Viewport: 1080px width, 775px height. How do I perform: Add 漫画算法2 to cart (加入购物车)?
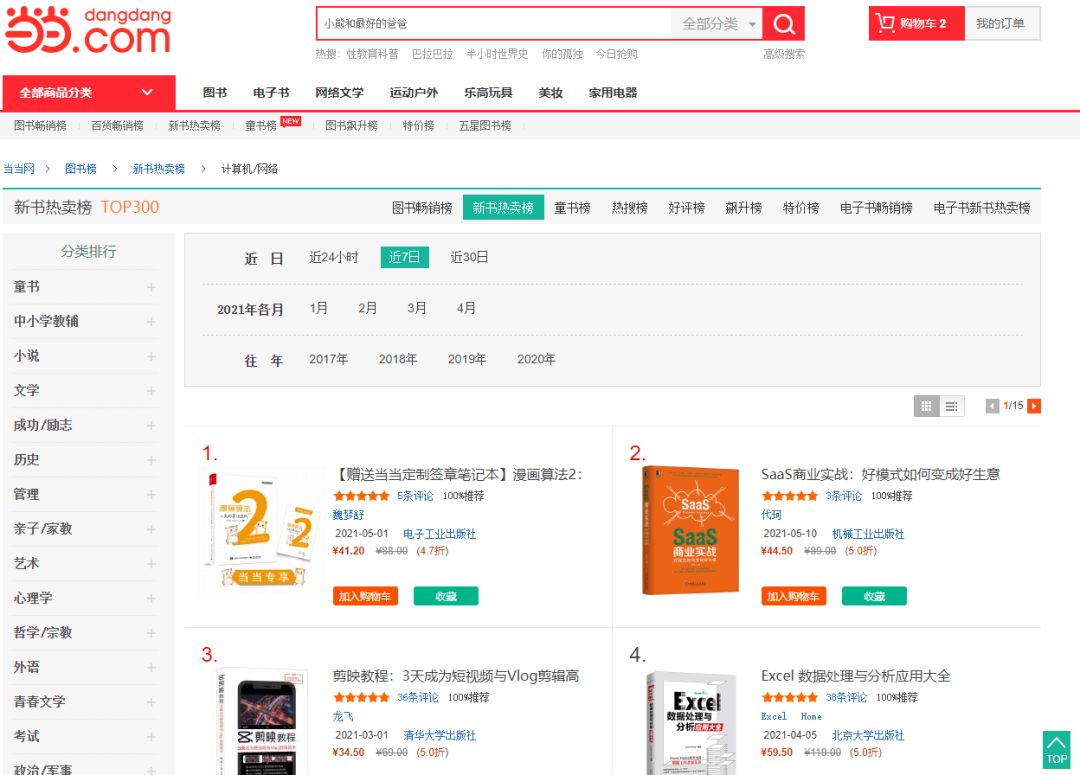pyautogui.click(x=365, y=597)
